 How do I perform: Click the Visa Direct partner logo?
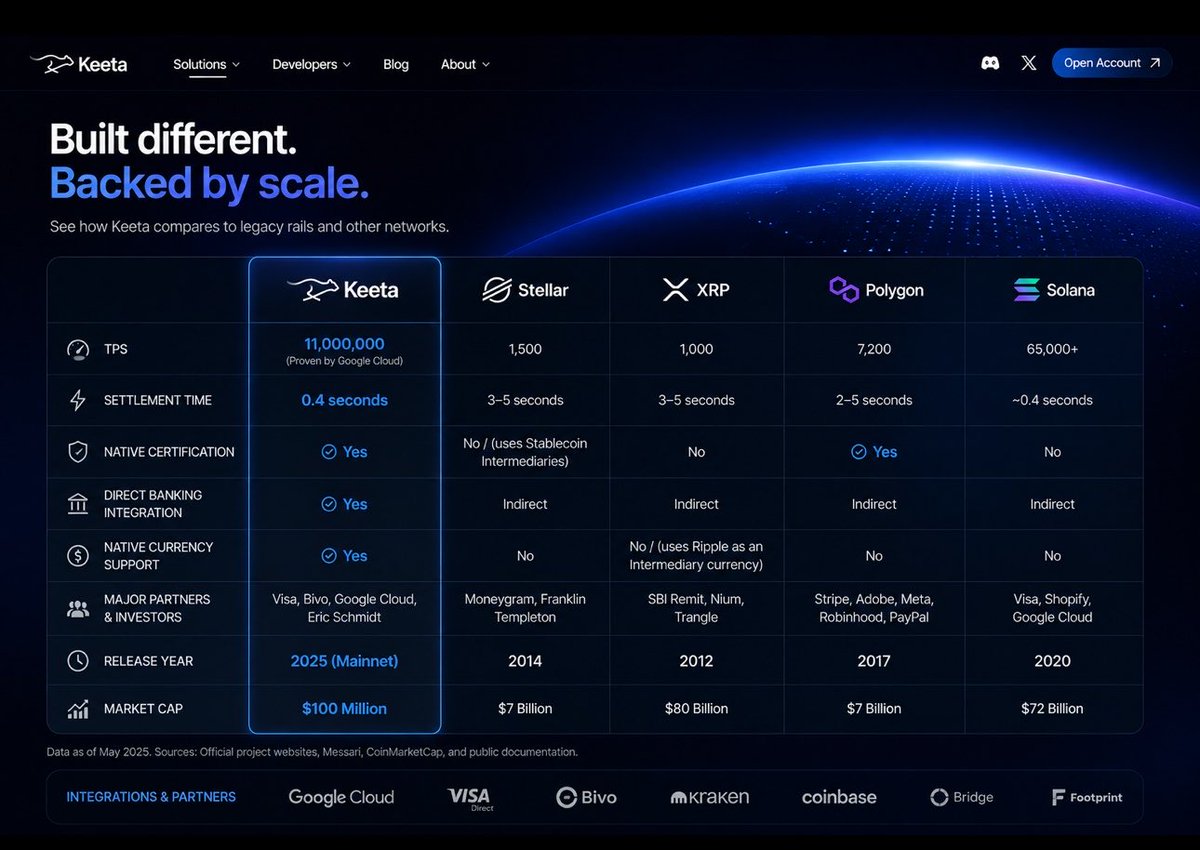470,797
